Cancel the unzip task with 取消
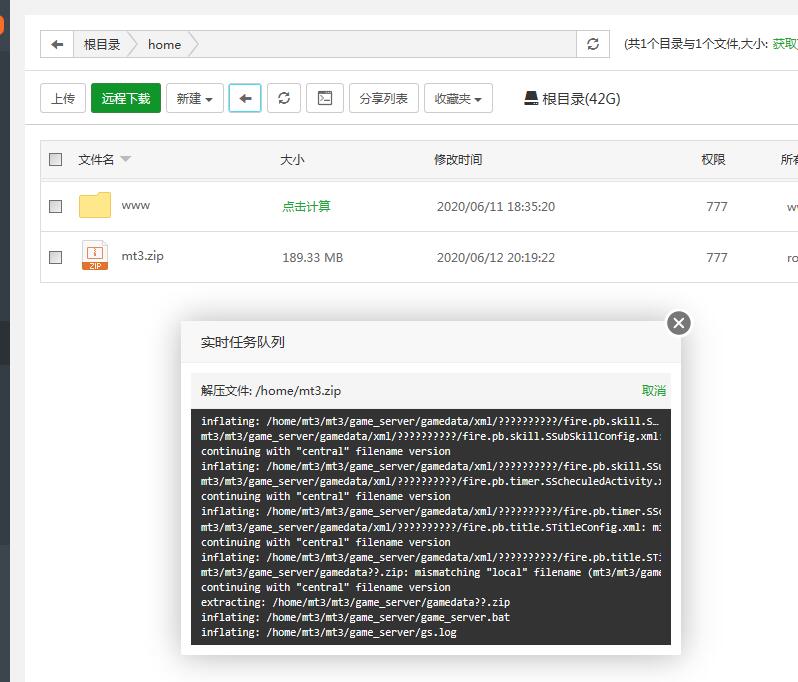This screenshot has width=798, height=682. (653, 391)
